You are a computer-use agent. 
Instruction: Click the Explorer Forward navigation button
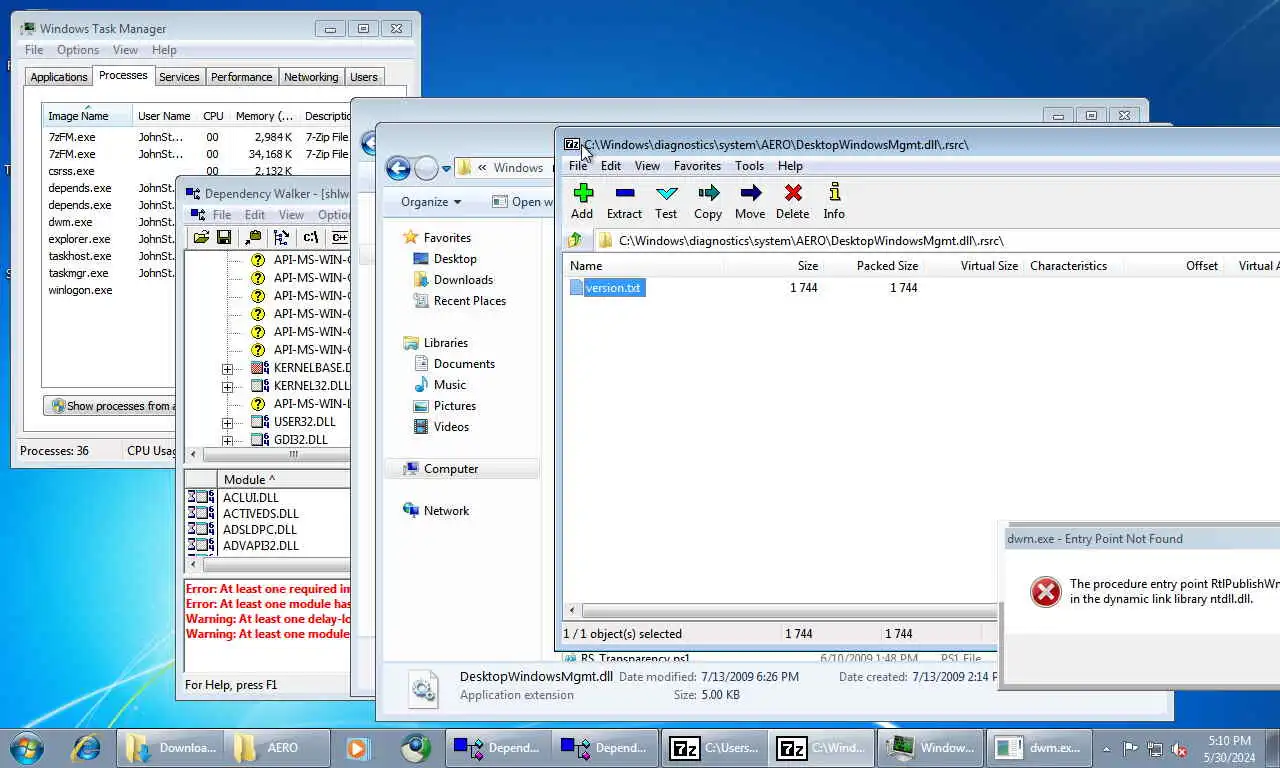coord(426,168)
